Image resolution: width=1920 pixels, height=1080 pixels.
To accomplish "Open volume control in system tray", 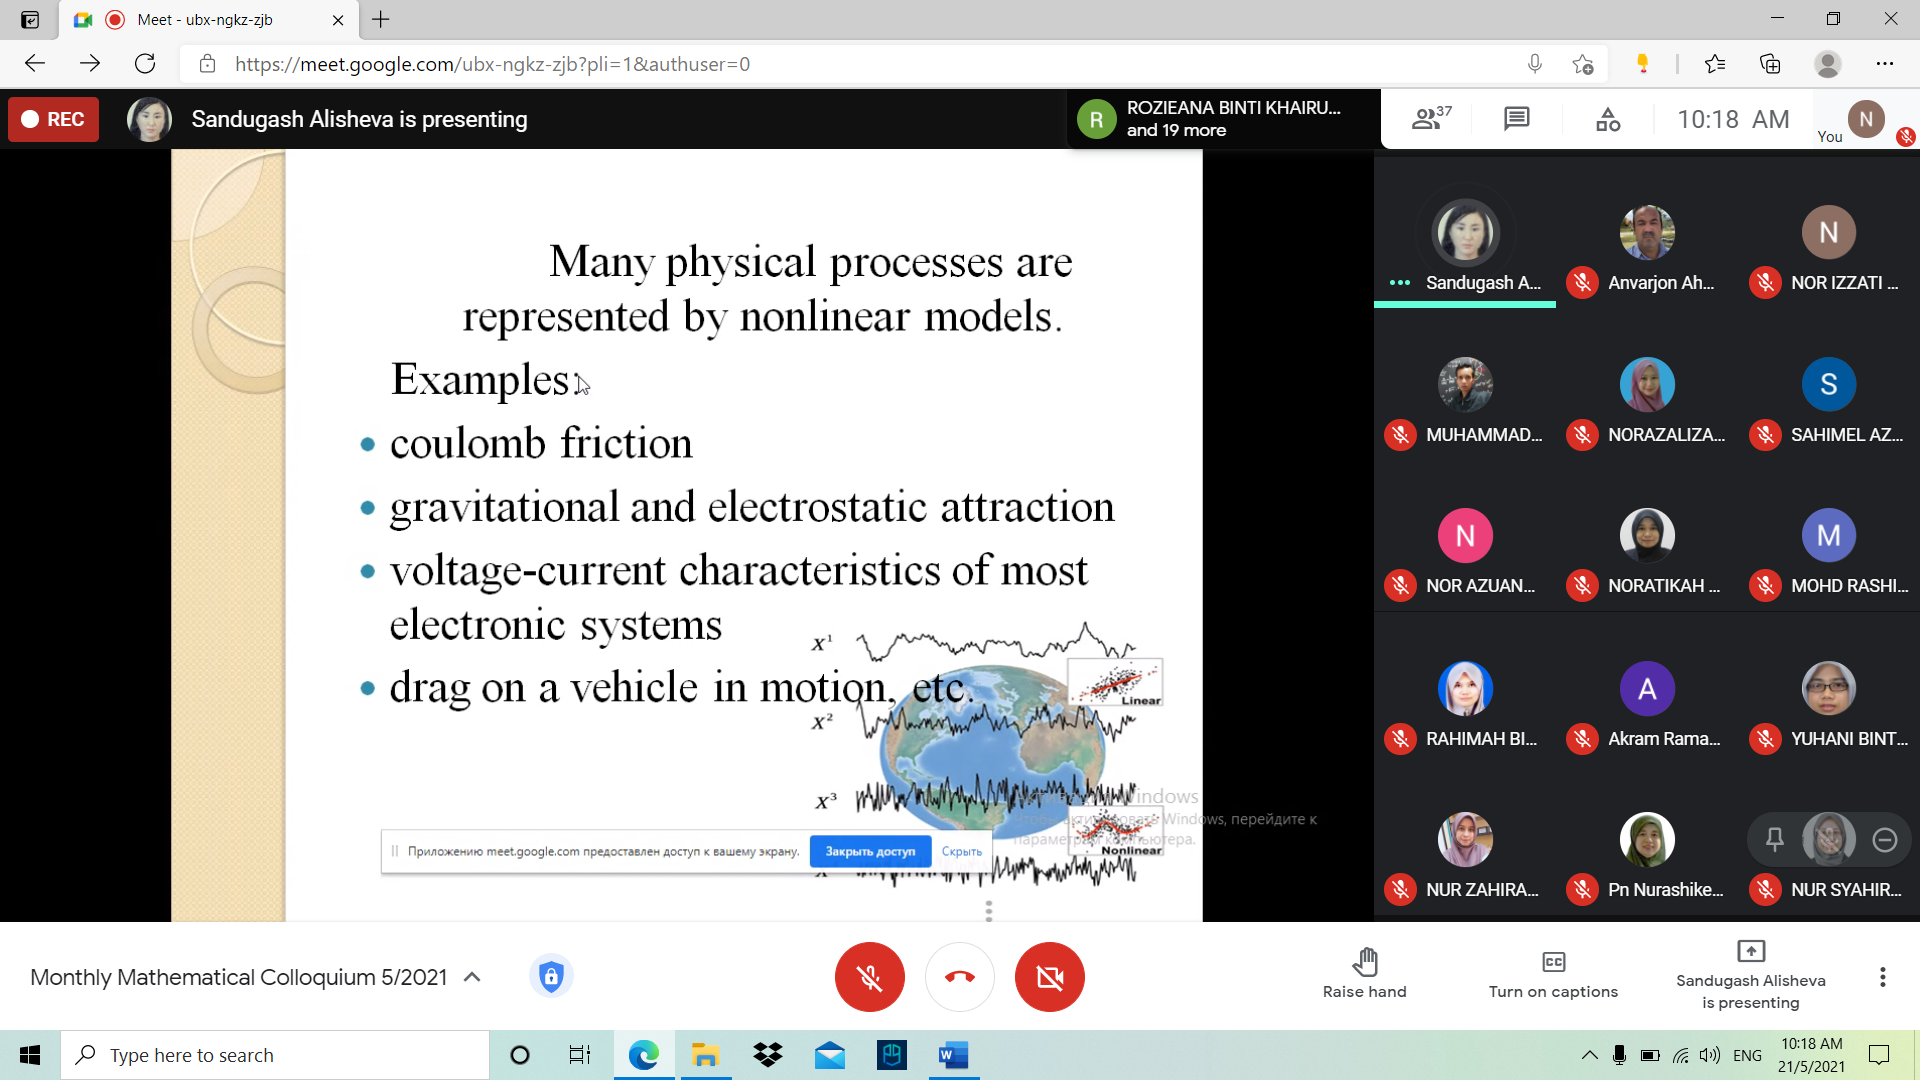I will coord(1710,1055).
